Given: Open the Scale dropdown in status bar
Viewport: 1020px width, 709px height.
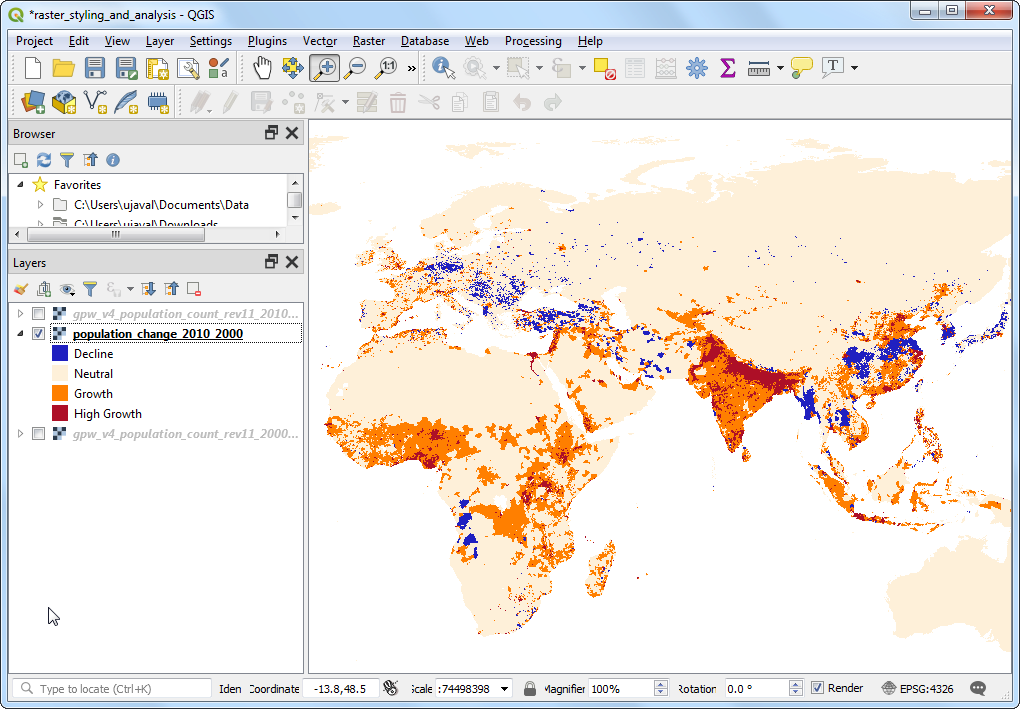Looking at the screenshot, I should coord(504,688).
